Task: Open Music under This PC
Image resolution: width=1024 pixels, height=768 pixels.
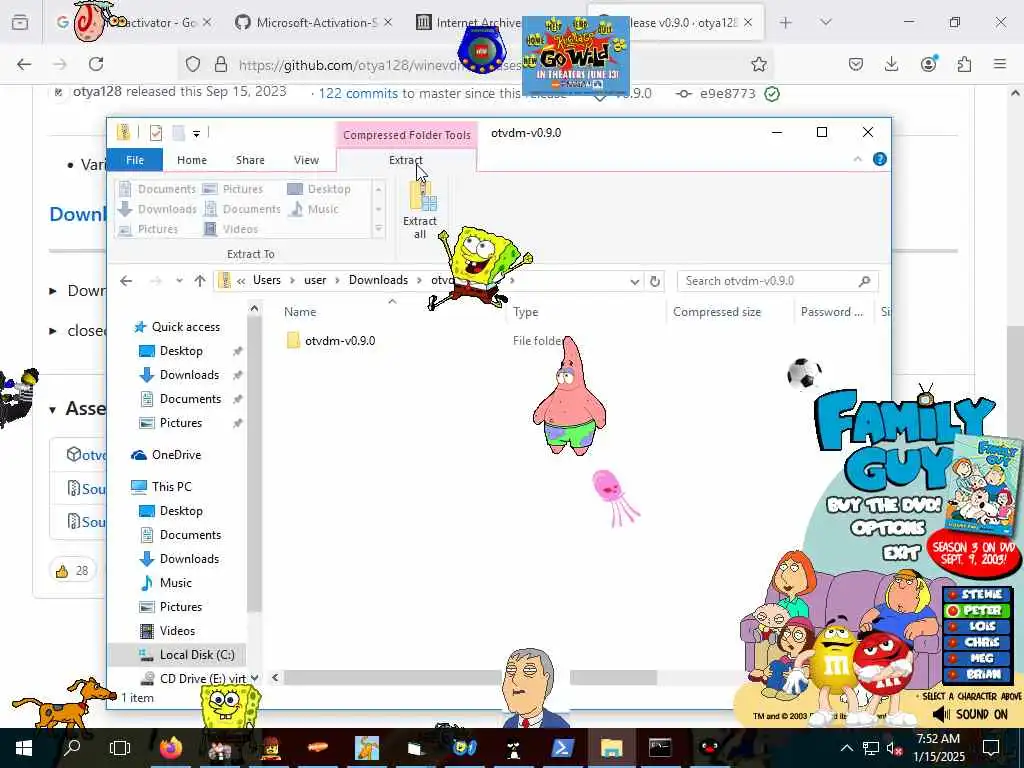Action: click(x=176, y=583)
